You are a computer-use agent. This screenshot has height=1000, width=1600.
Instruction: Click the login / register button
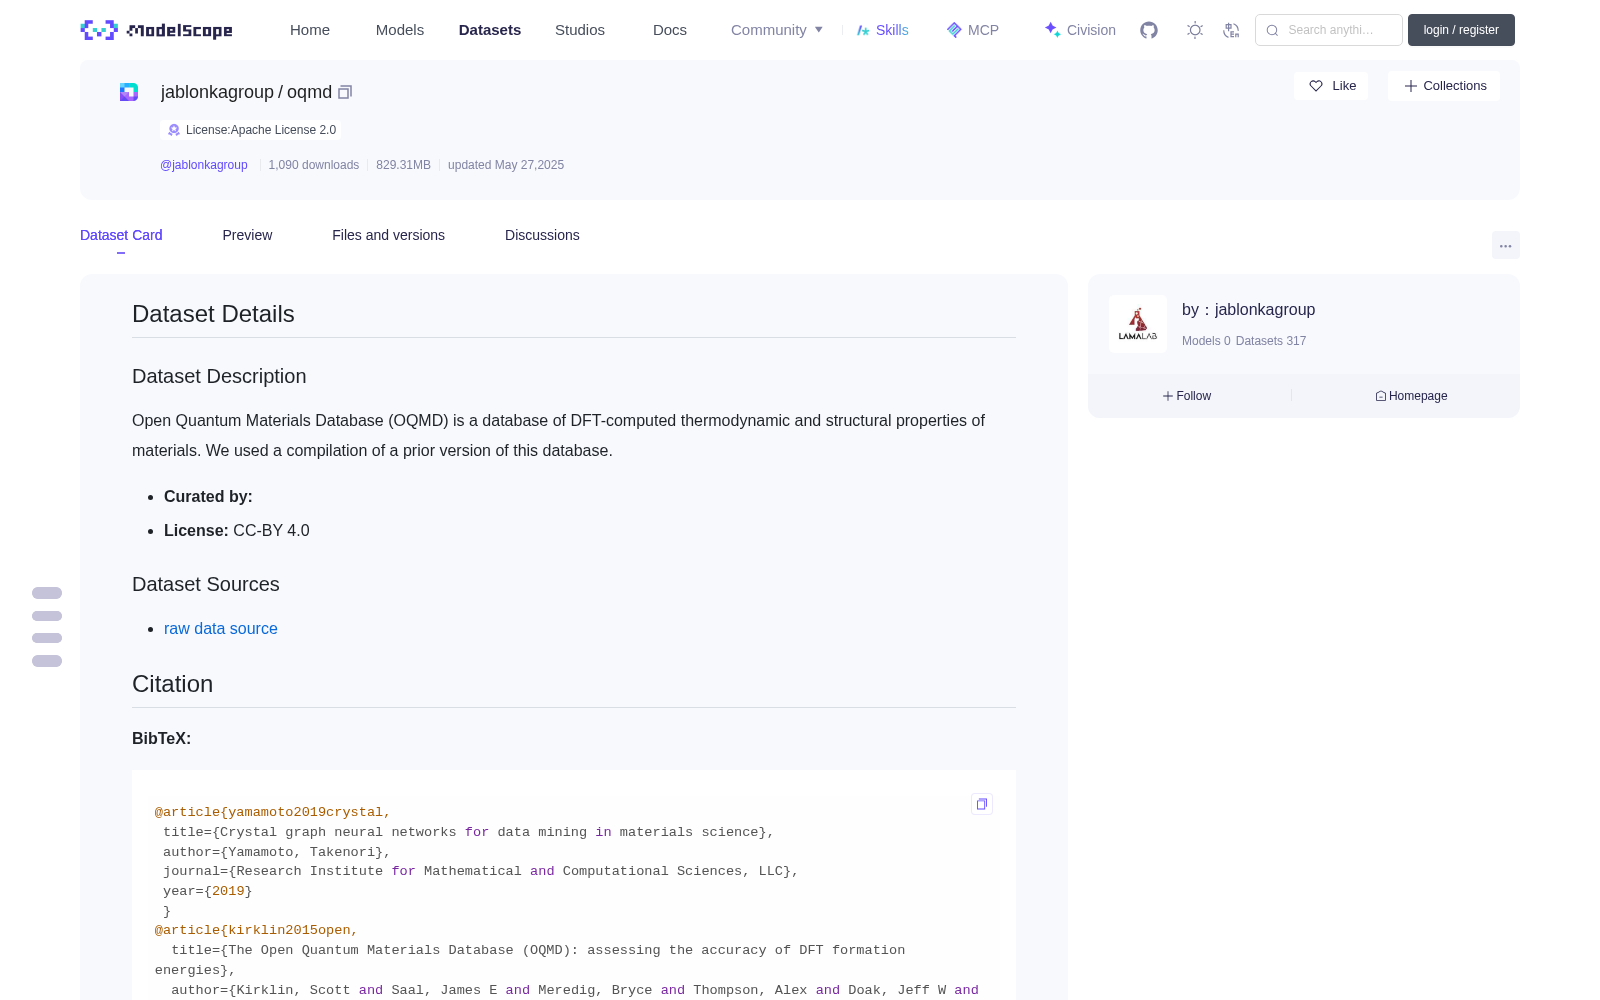click(x=1461, y=30)
